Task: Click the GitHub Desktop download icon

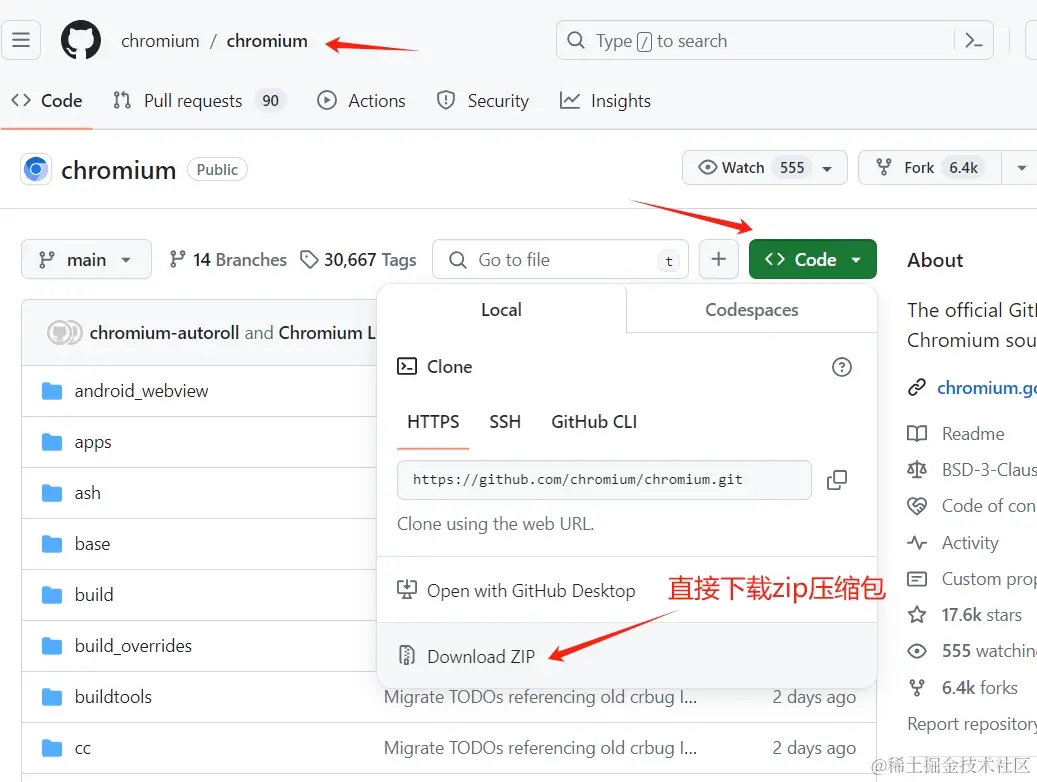Action: 407,589
